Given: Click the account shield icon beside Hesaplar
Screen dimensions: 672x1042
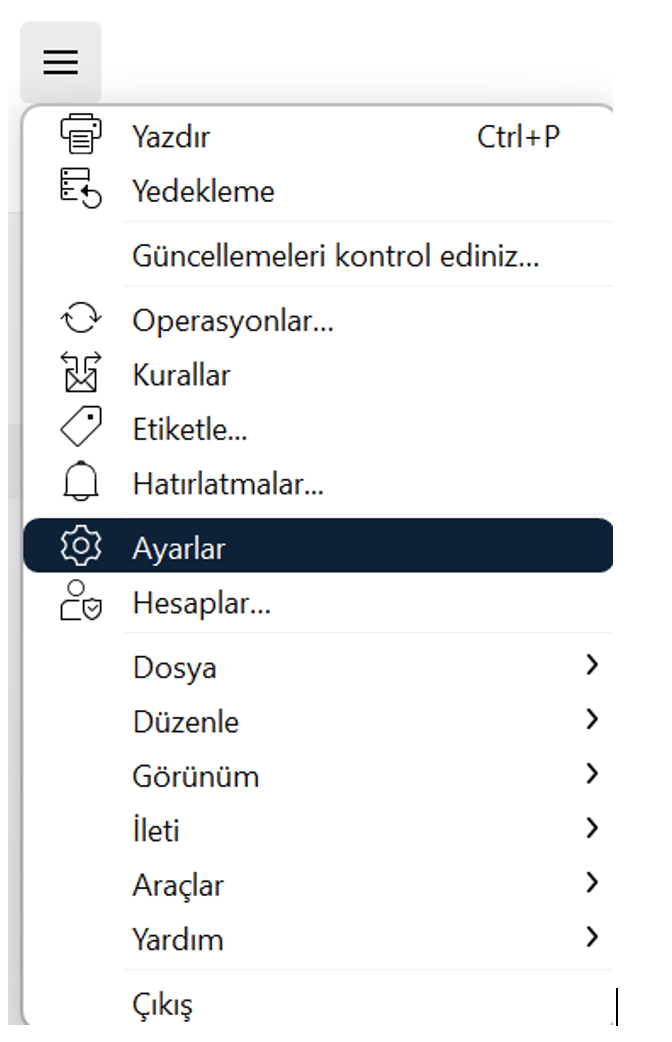Looking at the screenshot, I should click(x=81, y=601).
